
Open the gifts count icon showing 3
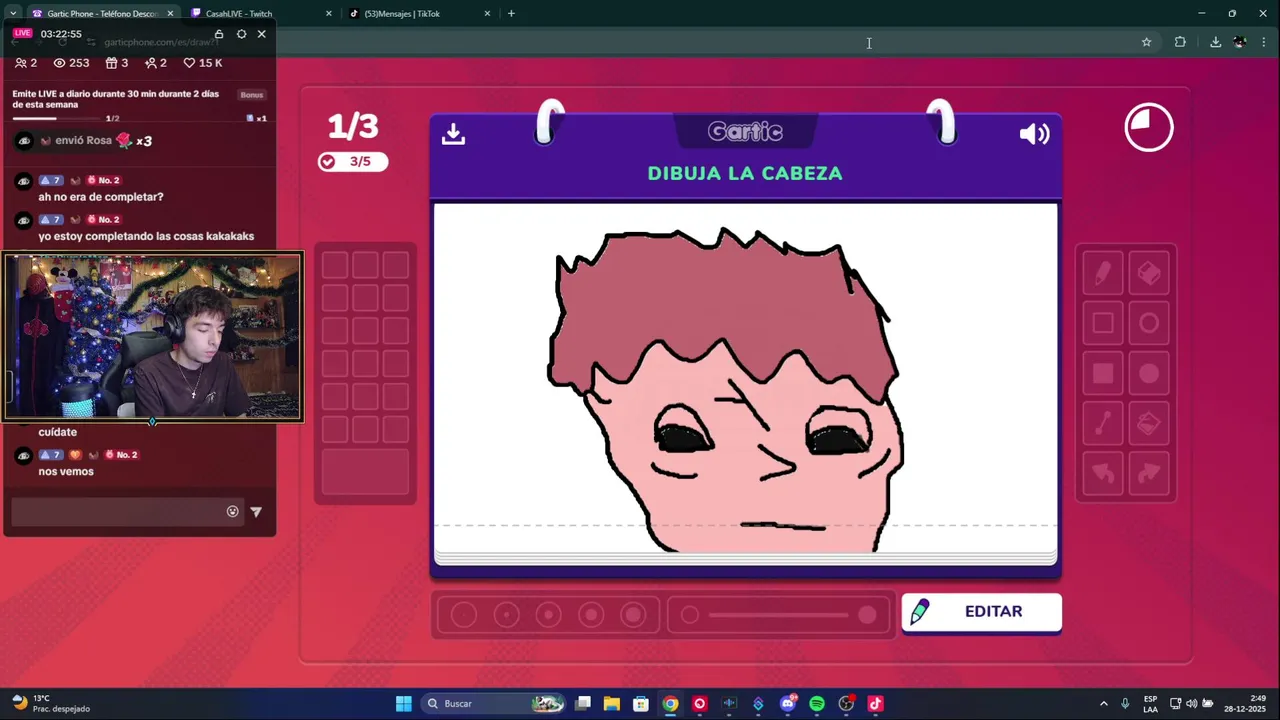[x=117, y=63]
